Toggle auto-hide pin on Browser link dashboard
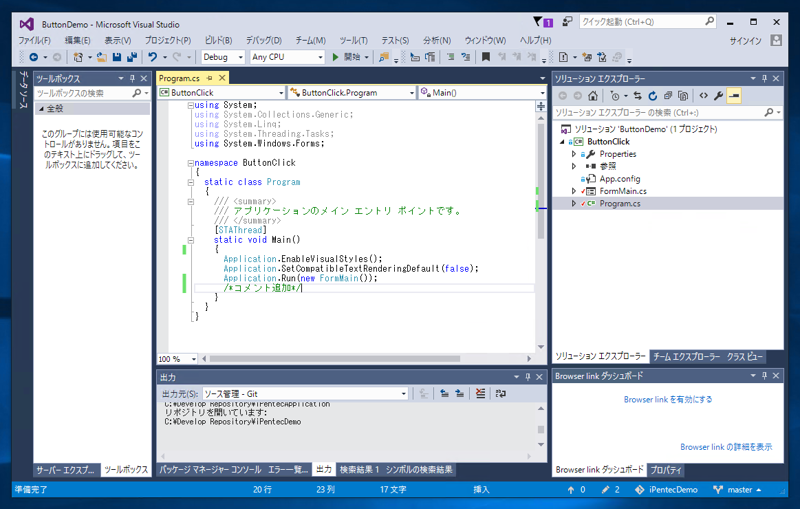The width and height of the screenshot is (800, 509). (x=764, y=375)
